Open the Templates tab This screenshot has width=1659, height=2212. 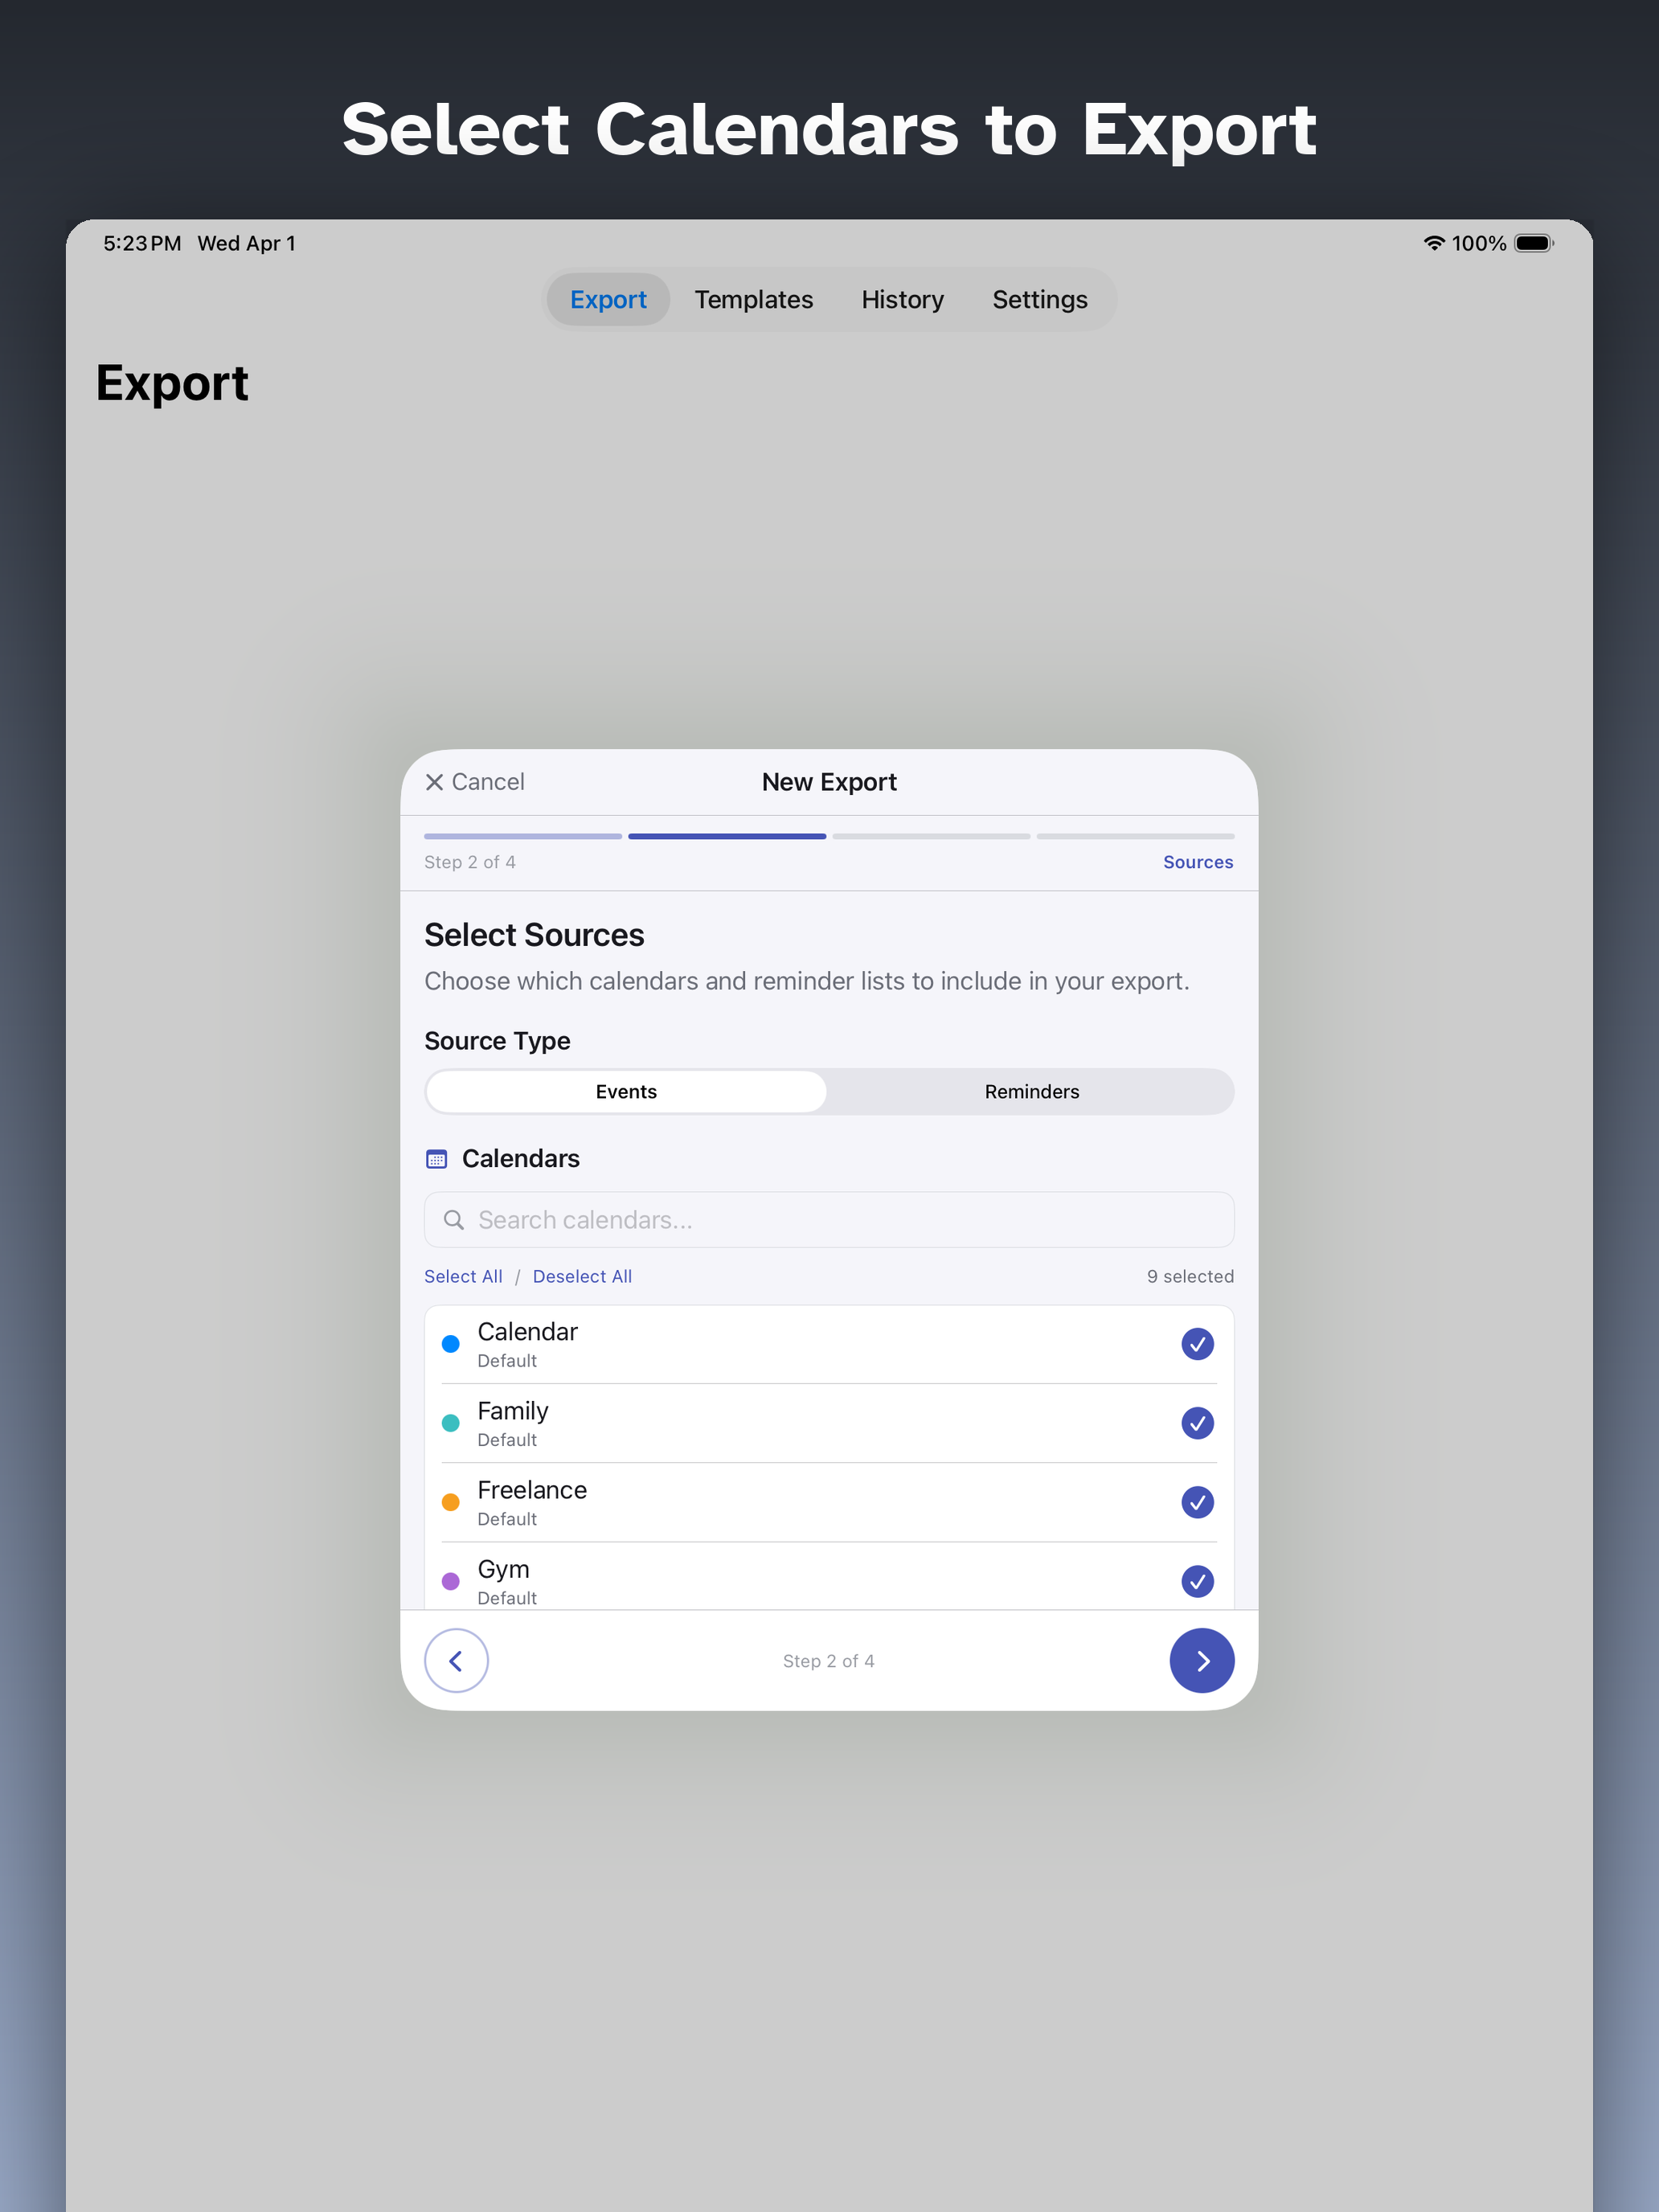click(x=754, y=299)
